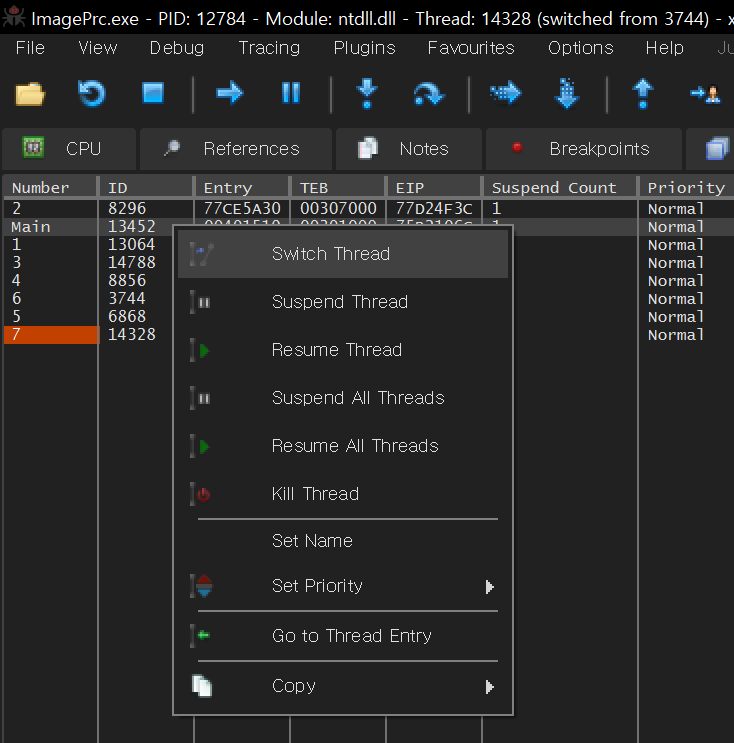The image size is (734, 743).
Task: Click the Resume All Threads play icon
Action: [202, 446]
